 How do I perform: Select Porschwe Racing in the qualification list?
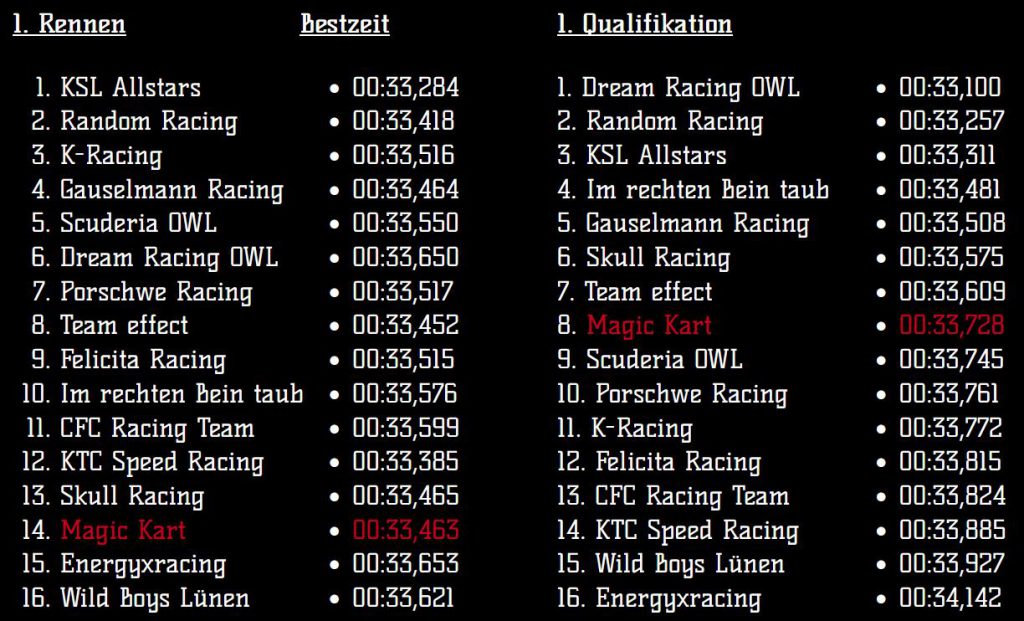(x=692, y=394)
